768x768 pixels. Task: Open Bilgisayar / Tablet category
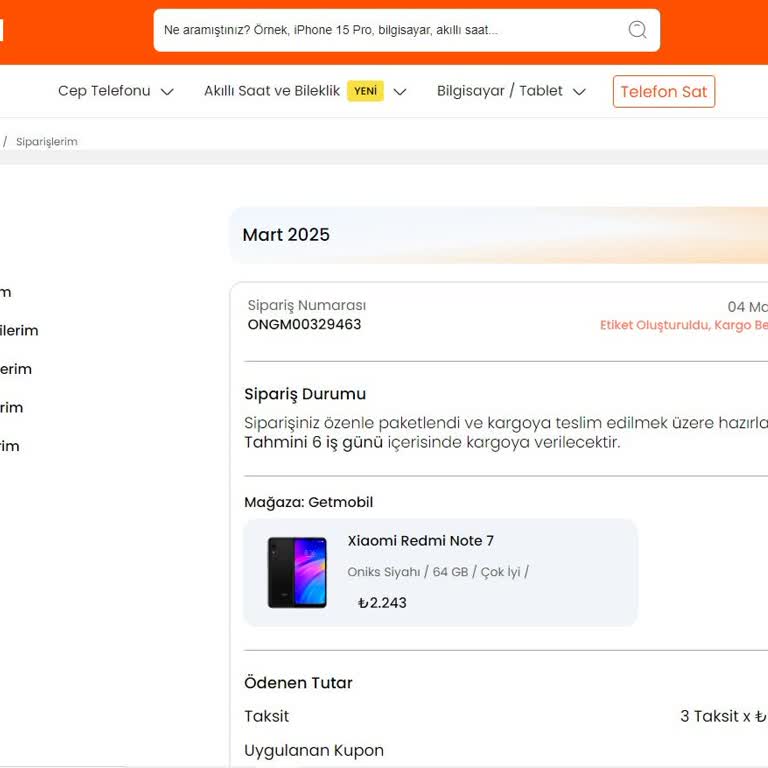[x=499, y=91]
